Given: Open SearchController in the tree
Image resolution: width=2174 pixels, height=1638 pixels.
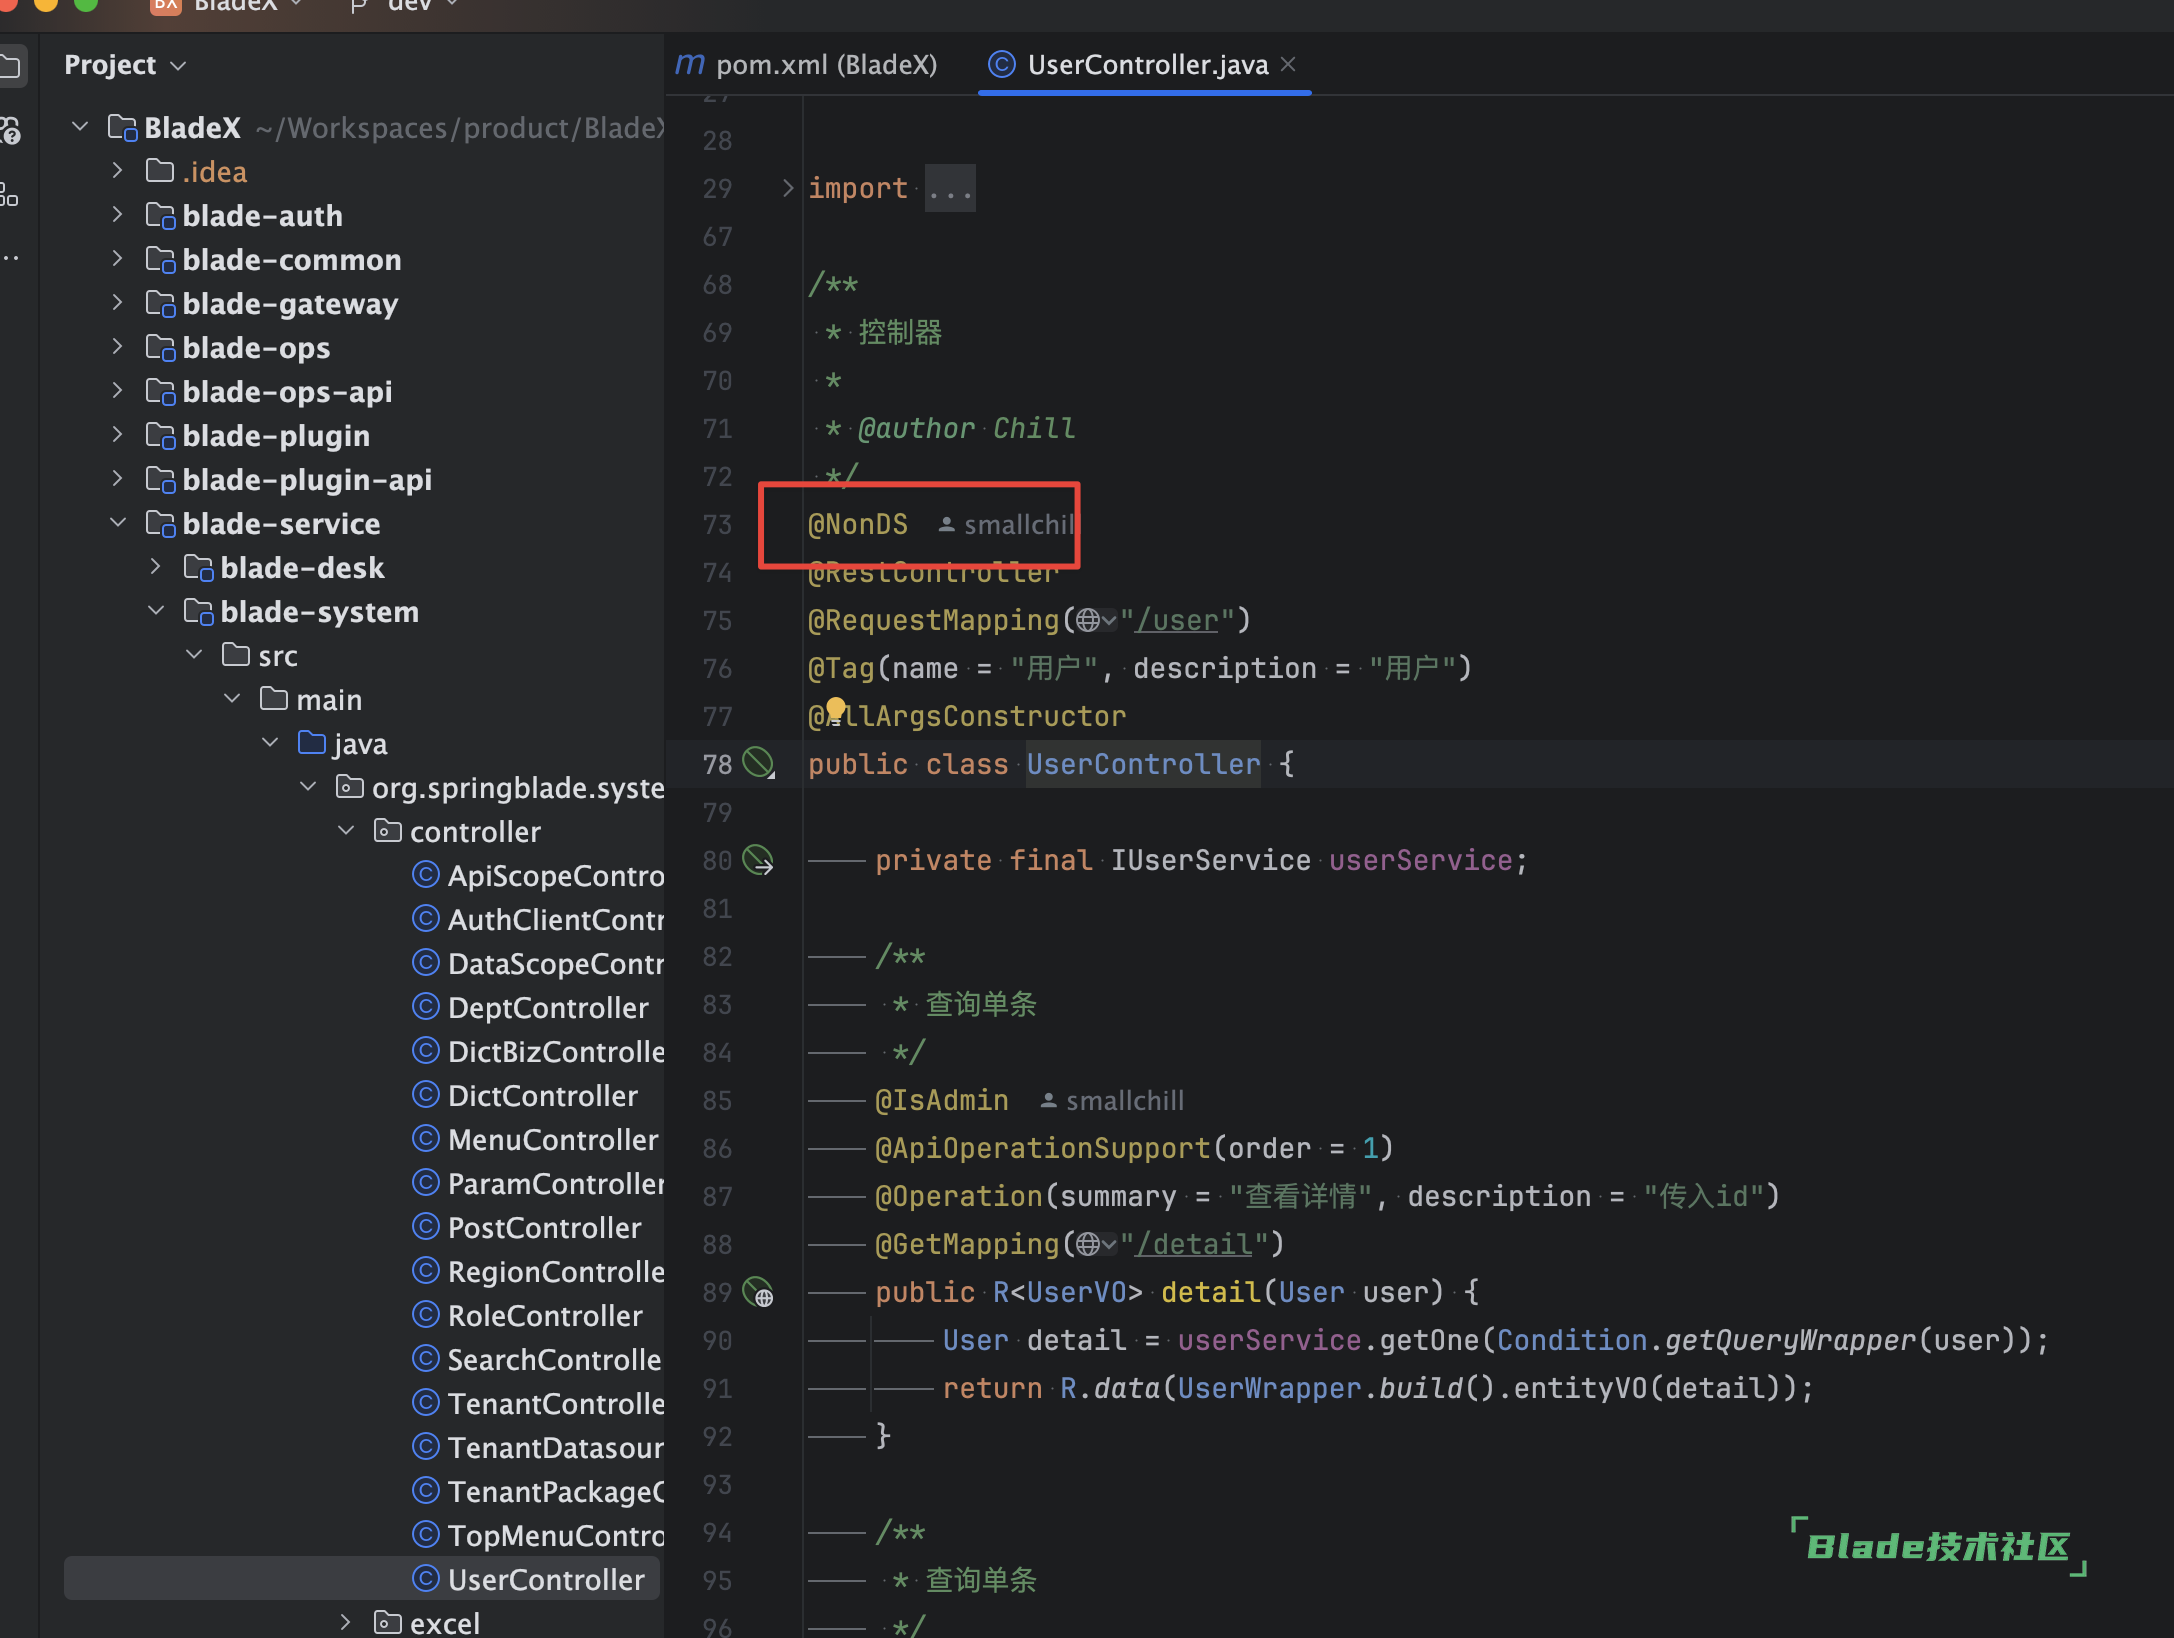Looking at the screenshot, I should coord(537,1360).
